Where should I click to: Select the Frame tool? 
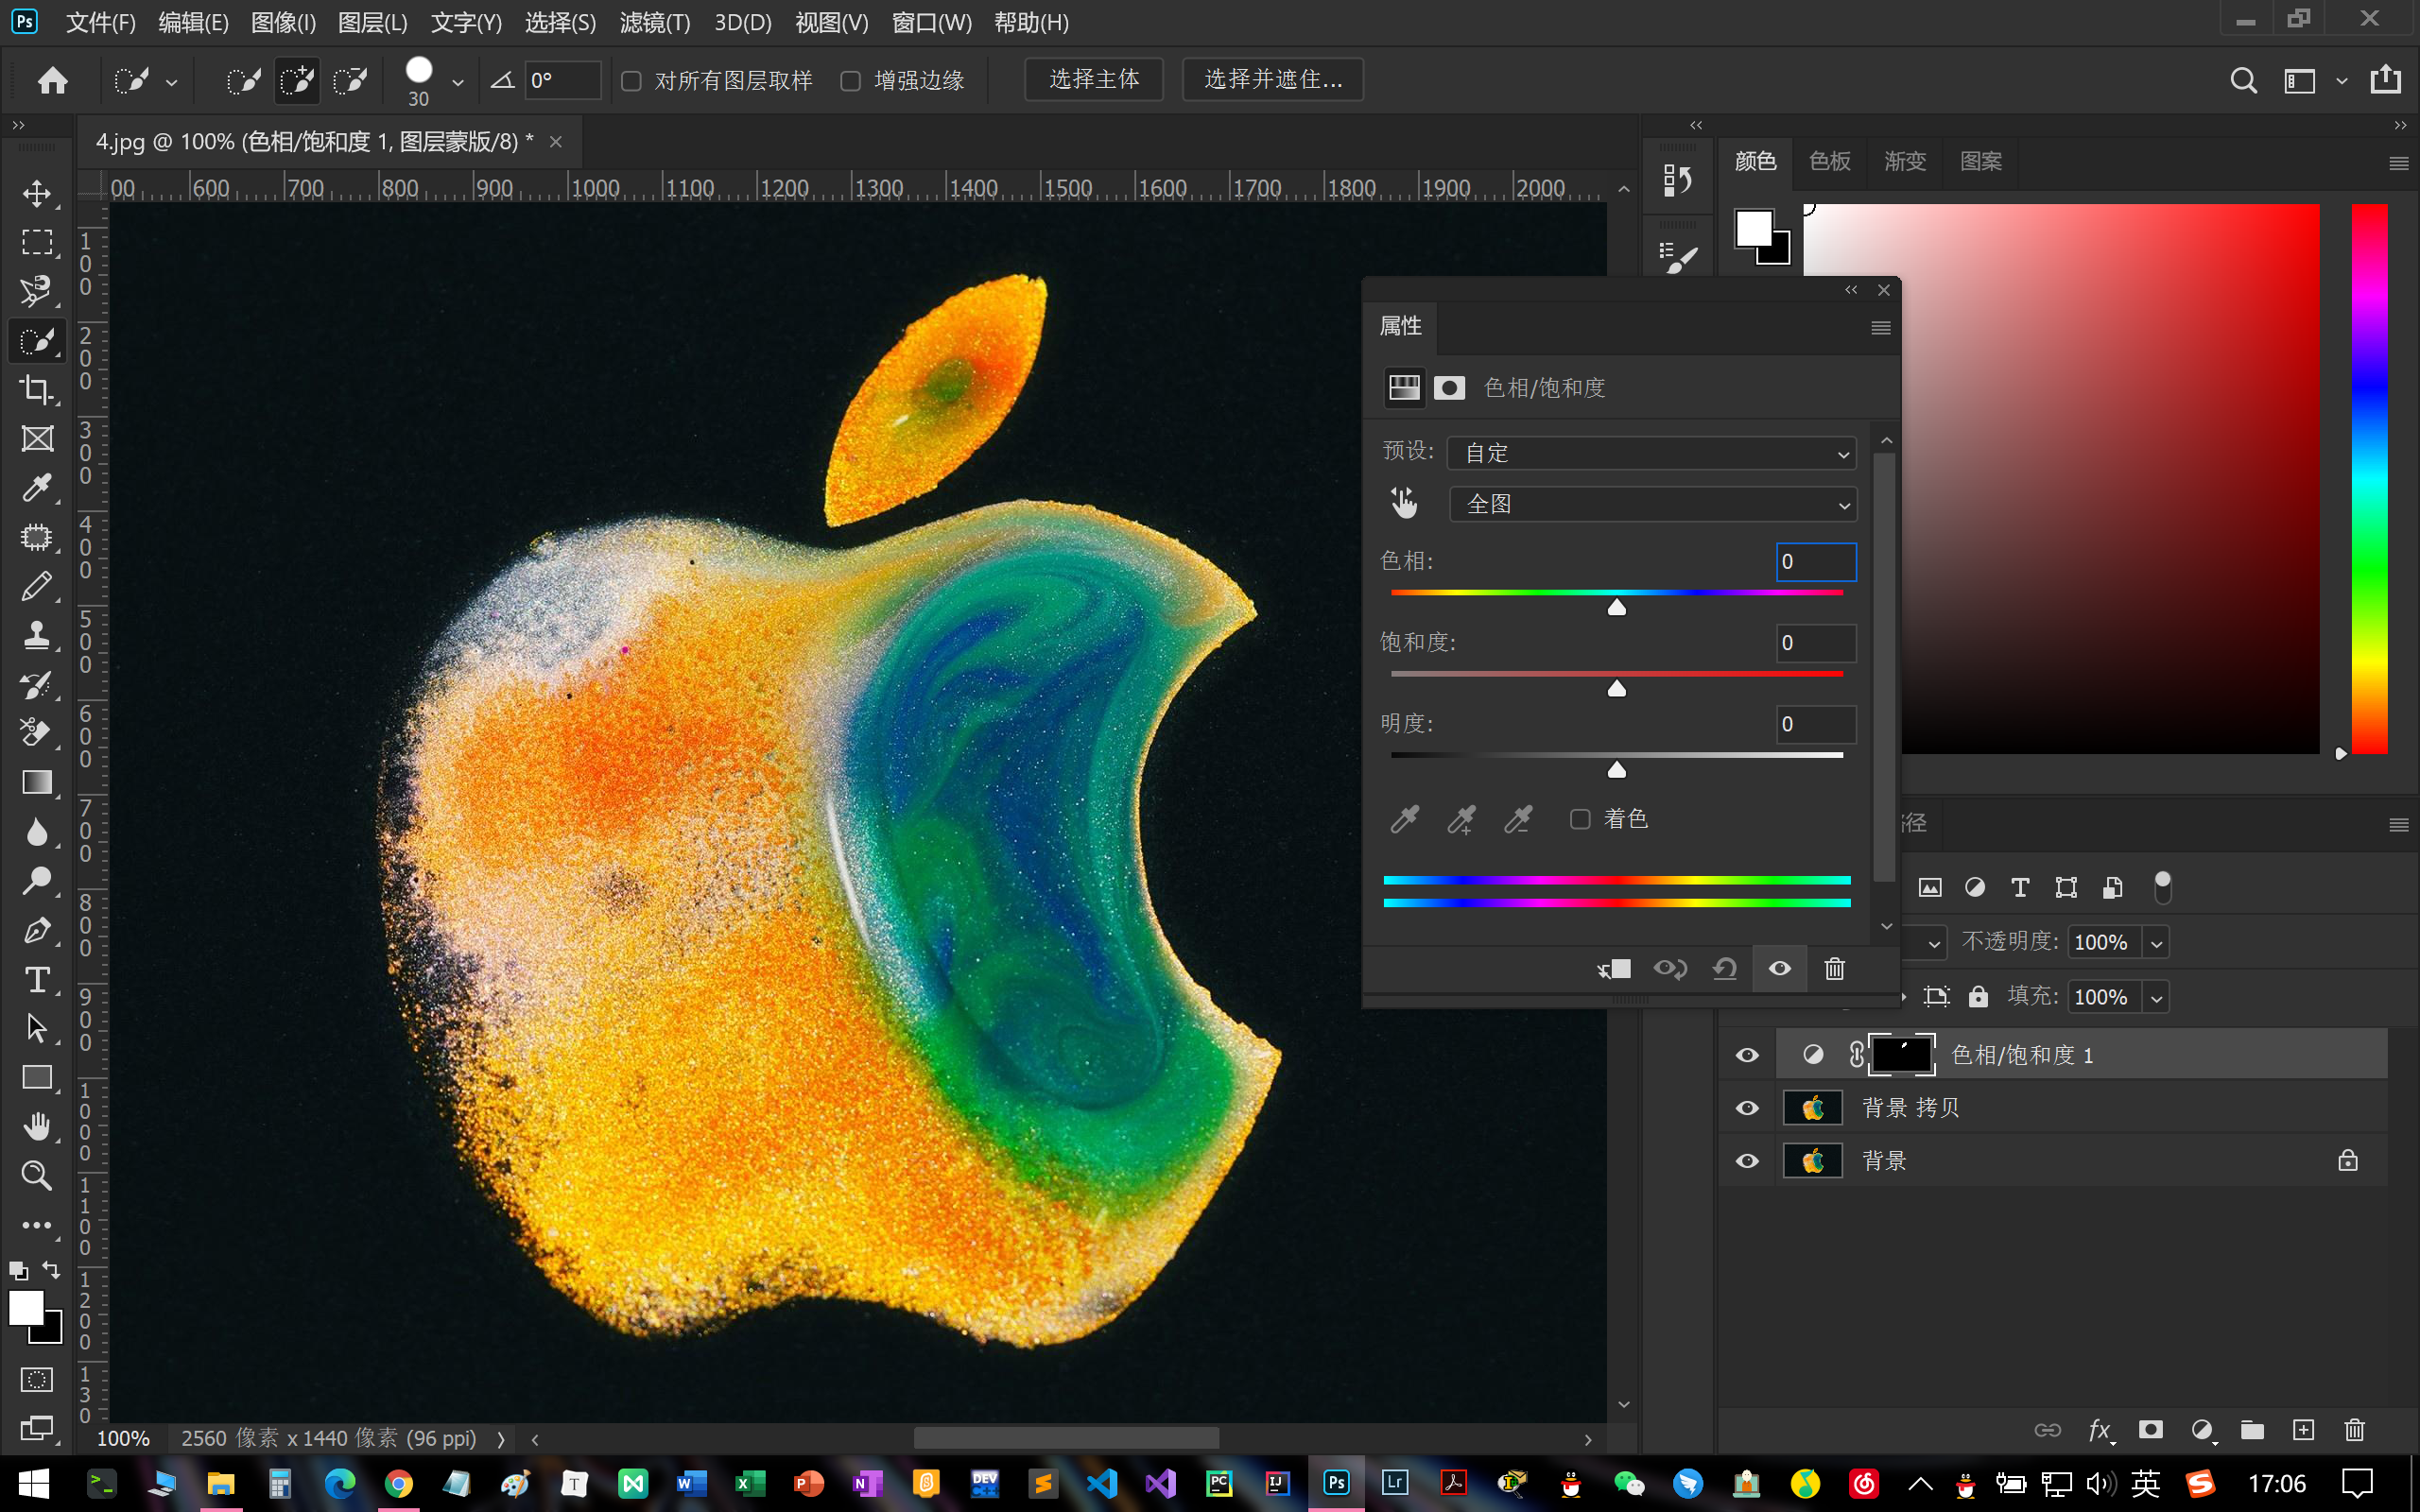coord(37,438)
